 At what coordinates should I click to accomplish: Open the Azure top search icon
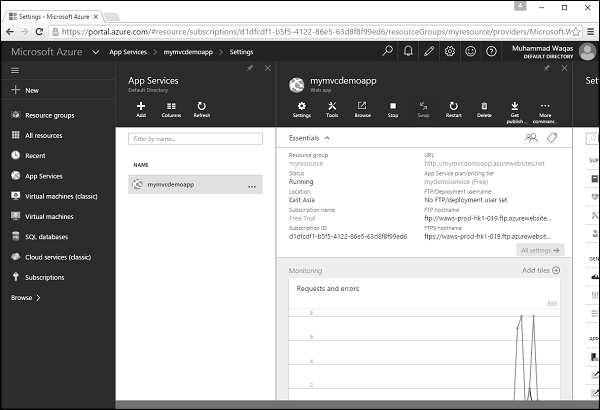(x=388, y=51)
